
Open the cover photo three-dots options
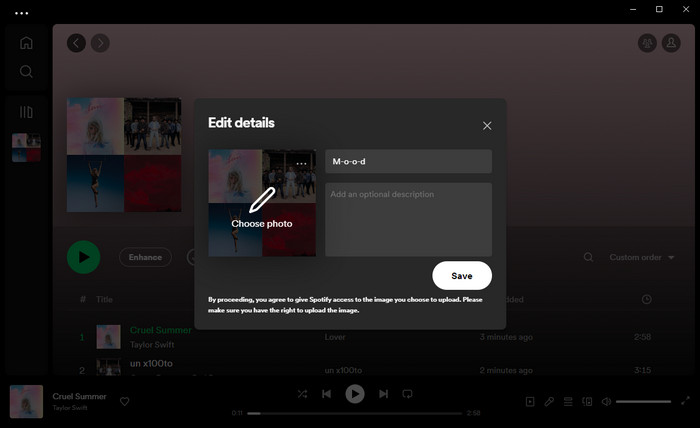(x=301, y=164)
